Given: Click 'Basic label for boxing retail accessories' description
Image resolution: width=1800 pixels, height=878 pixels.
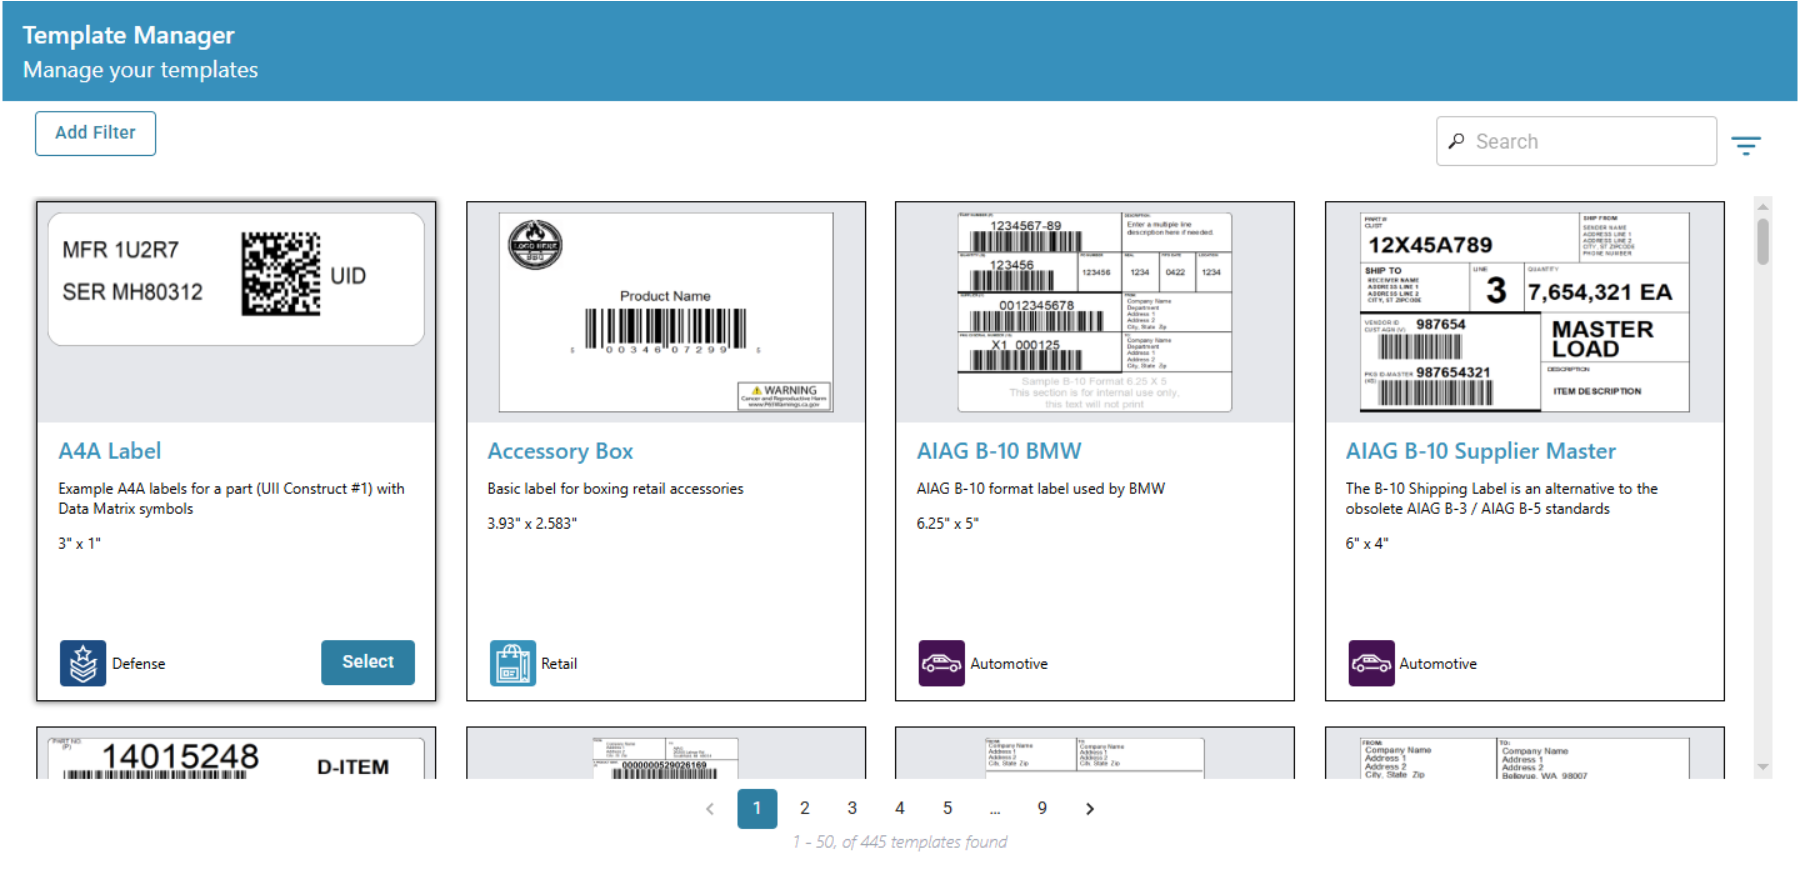Looking at the screenshot, I should point(615,489).
